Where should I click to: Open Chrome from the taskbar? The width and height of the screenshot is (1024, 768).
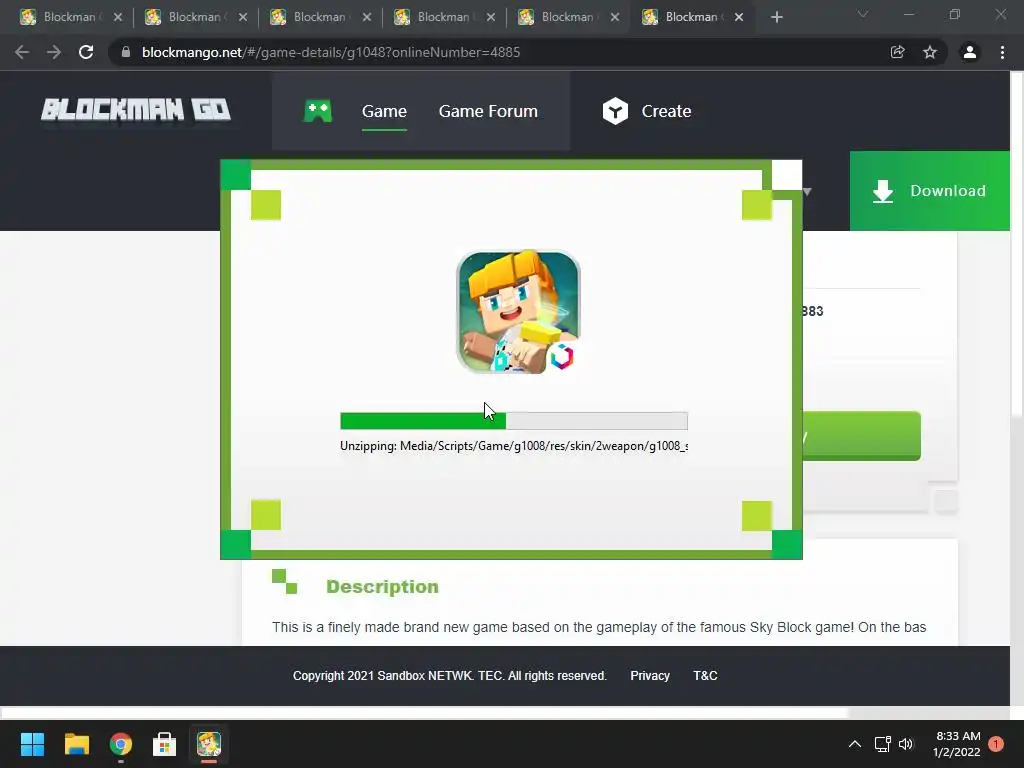tap(121, 744)
